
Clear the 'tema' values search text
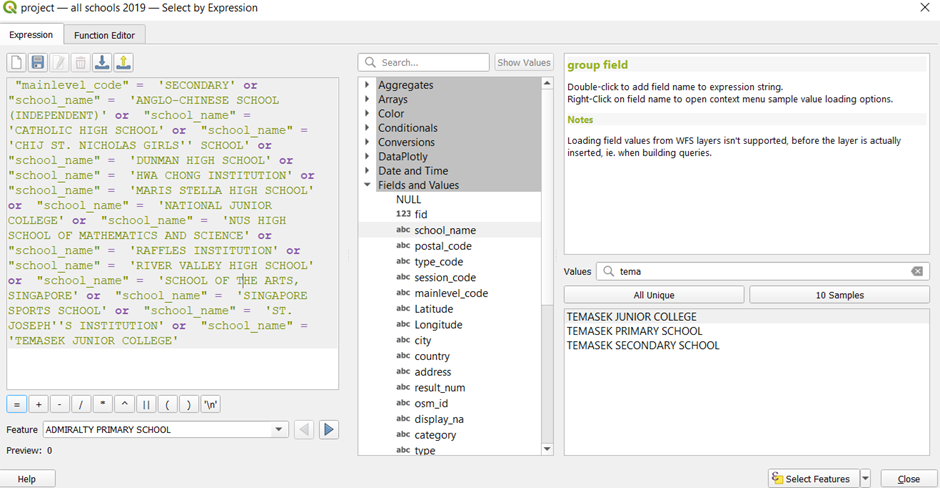click(x=917, y=271)
